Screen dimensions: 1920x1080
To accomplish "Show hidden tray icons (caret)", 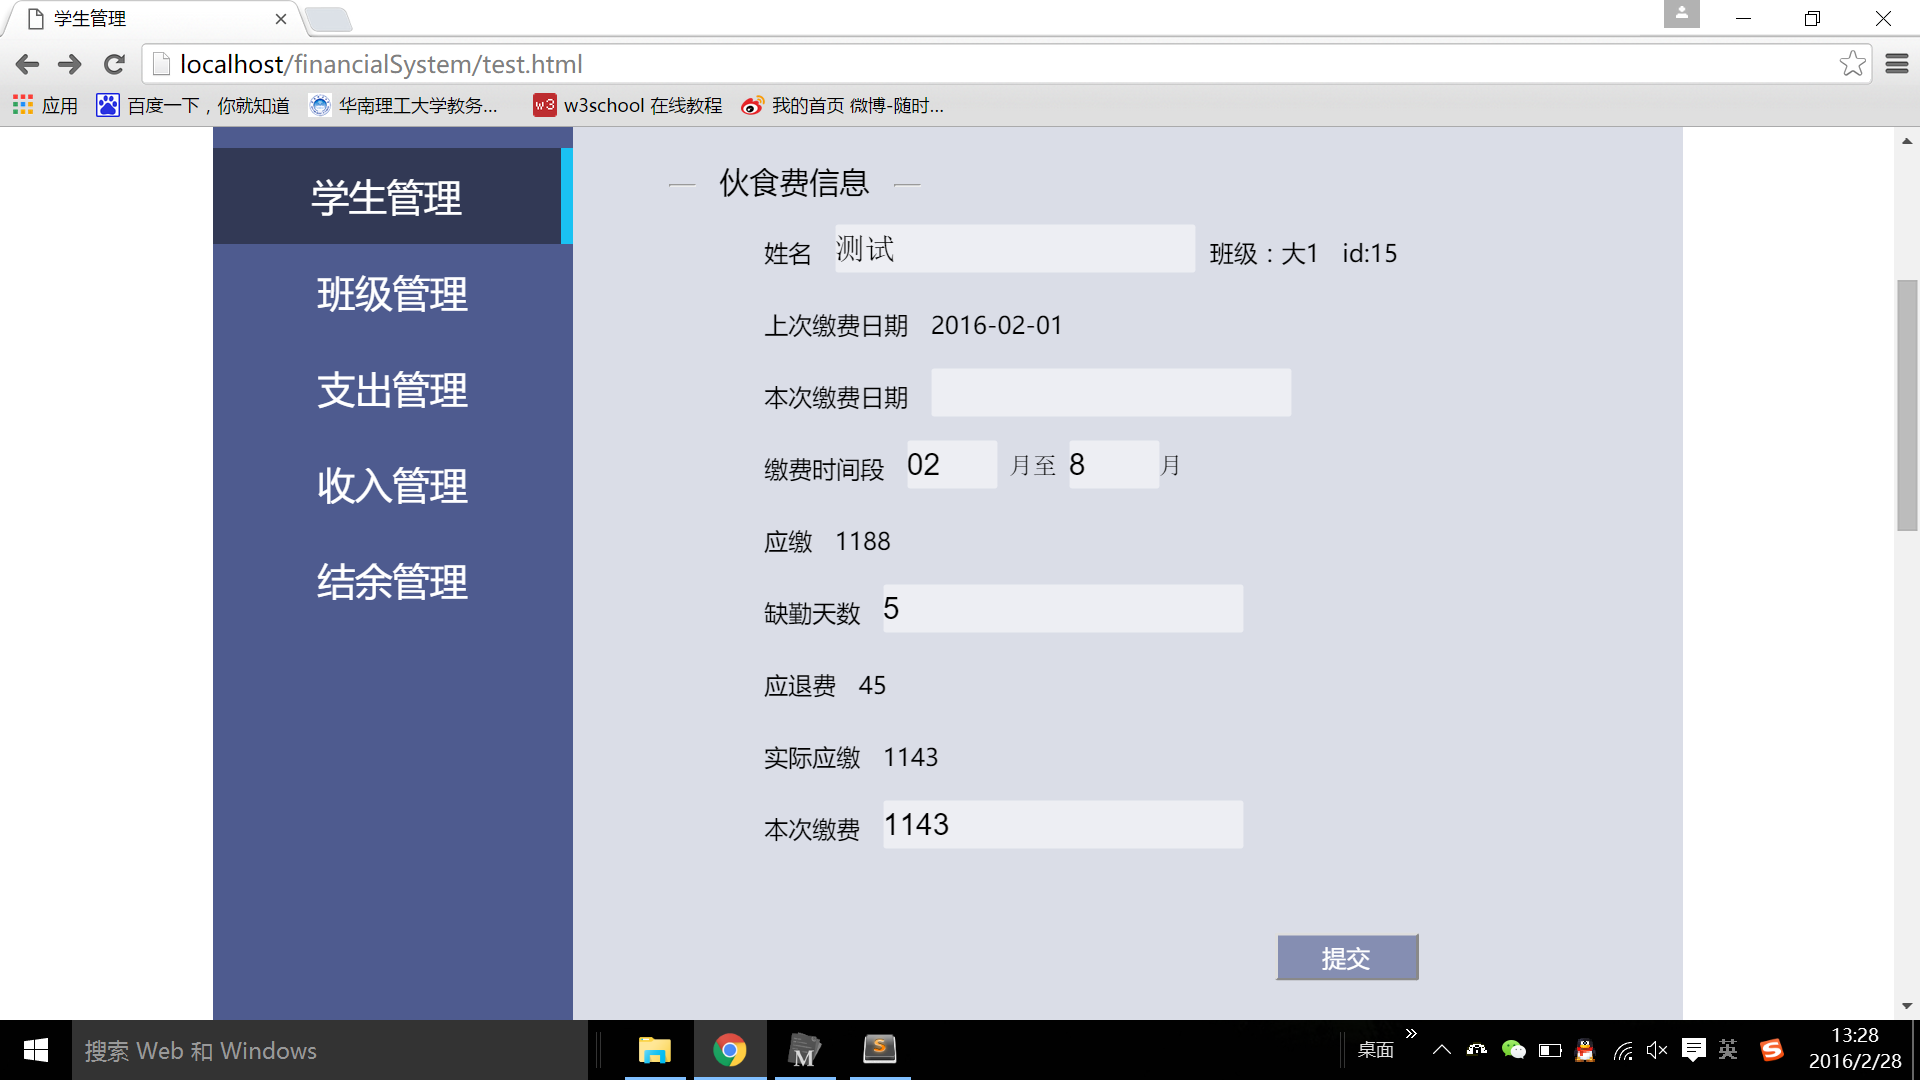I will coord(1441,1050).
